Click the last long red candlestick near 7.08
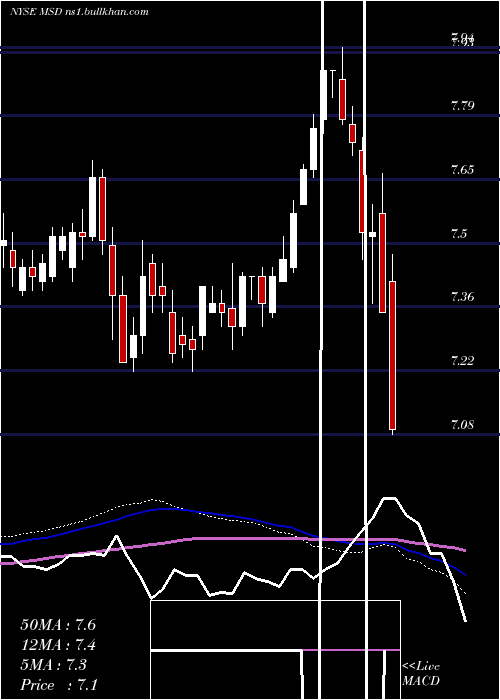 coord(392,355)
